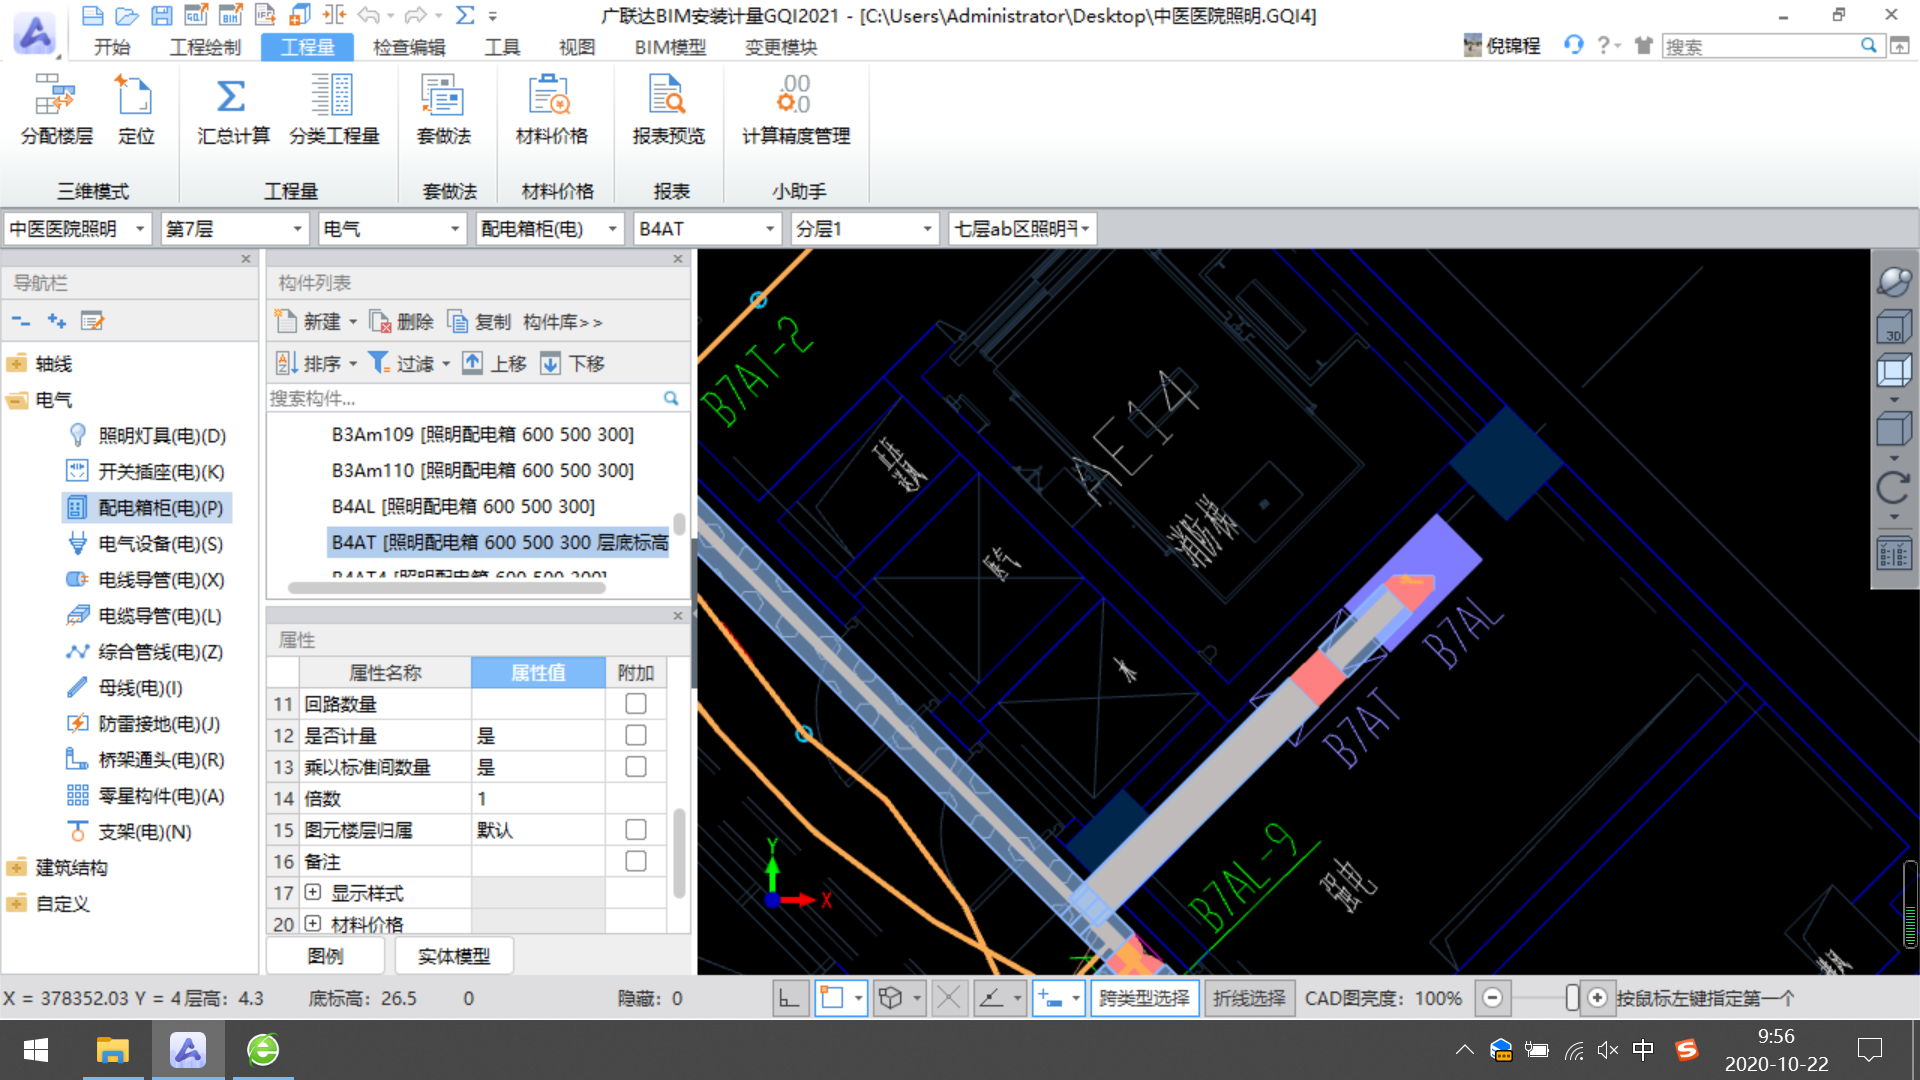Increase CAD brightness with plus button
The height and width of the screenshot is (1080, 1920).
coord(1598,998)
